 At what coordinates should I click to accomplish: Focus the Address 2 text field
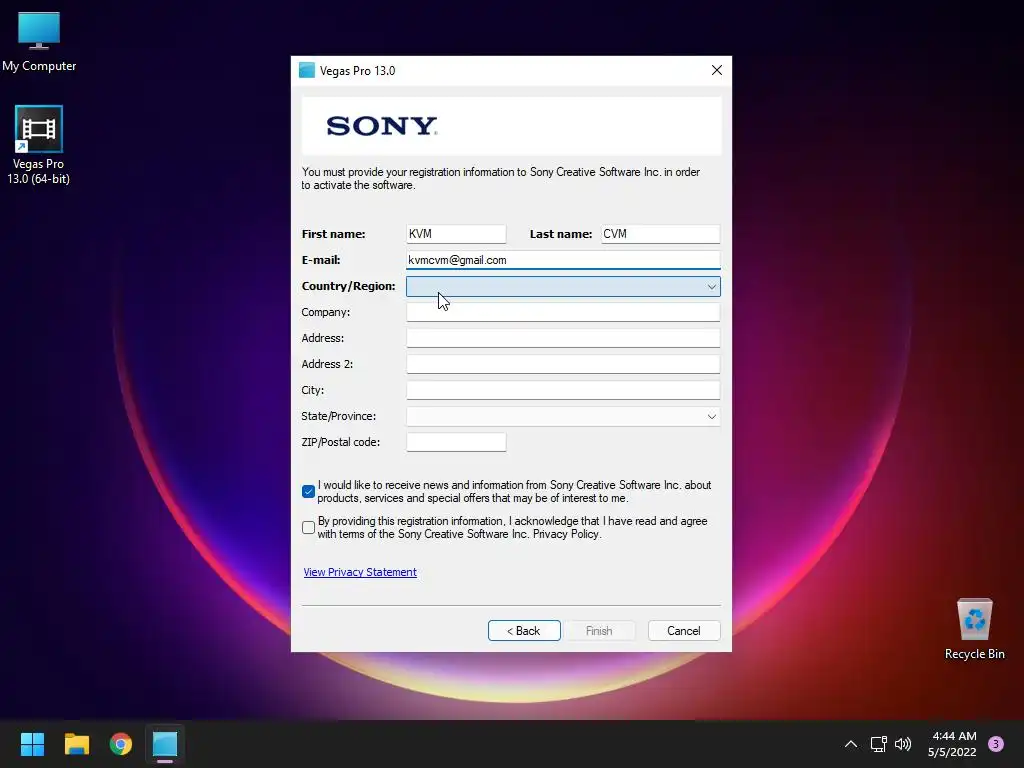coord(563,364)
